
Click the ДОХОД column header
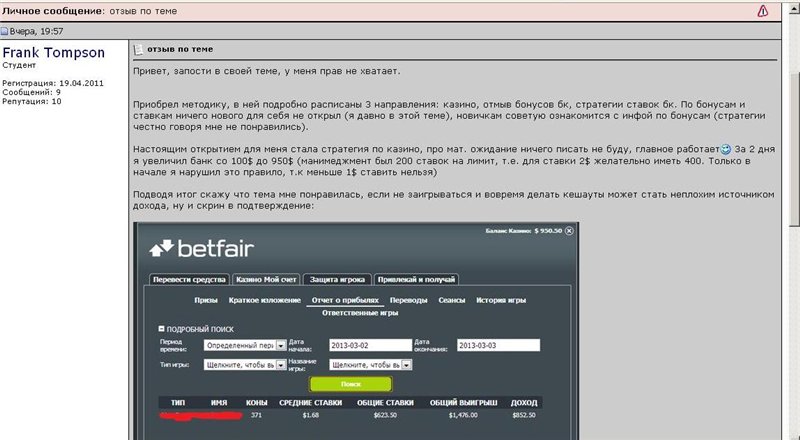click(524, 403)
